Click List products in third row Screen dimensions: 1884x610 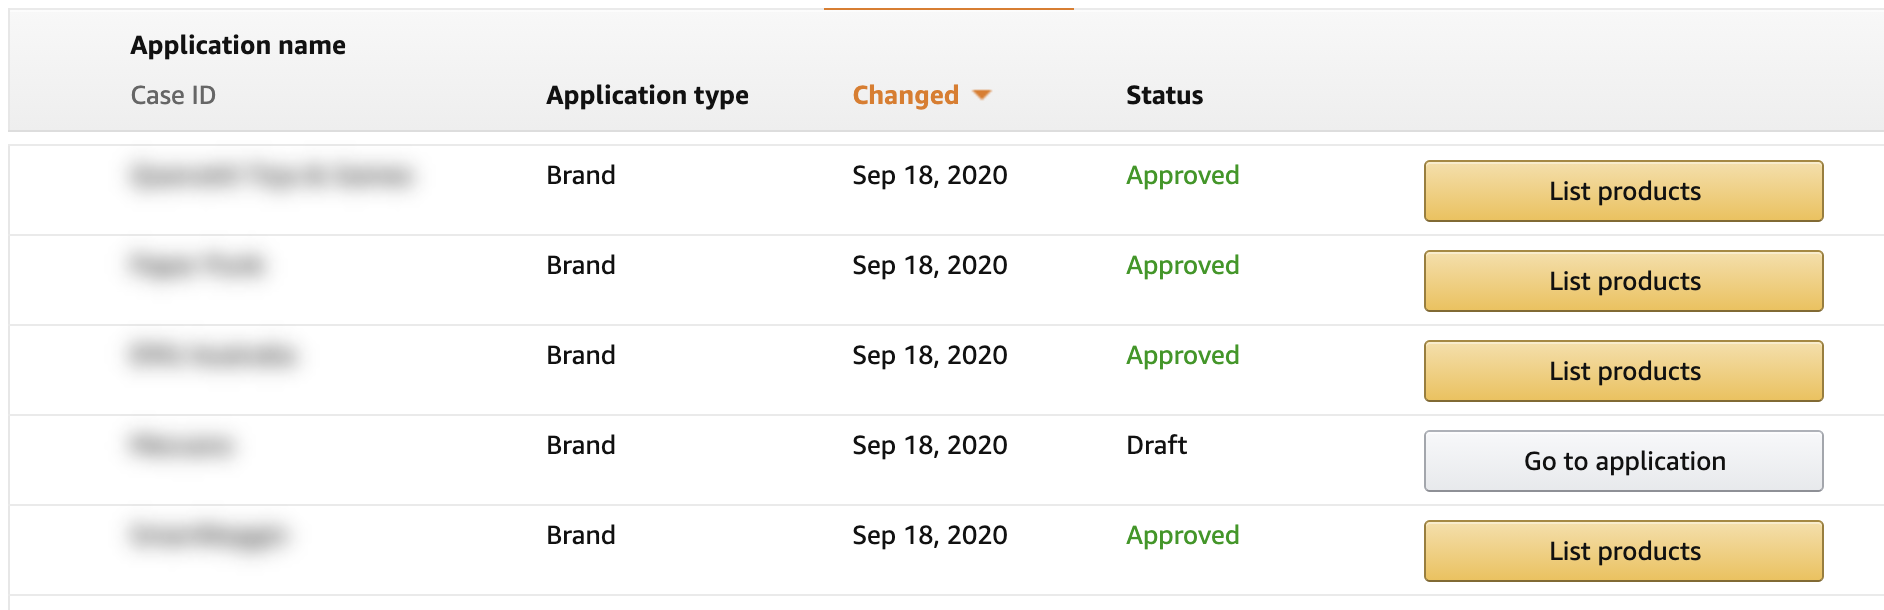[1623, 371]
